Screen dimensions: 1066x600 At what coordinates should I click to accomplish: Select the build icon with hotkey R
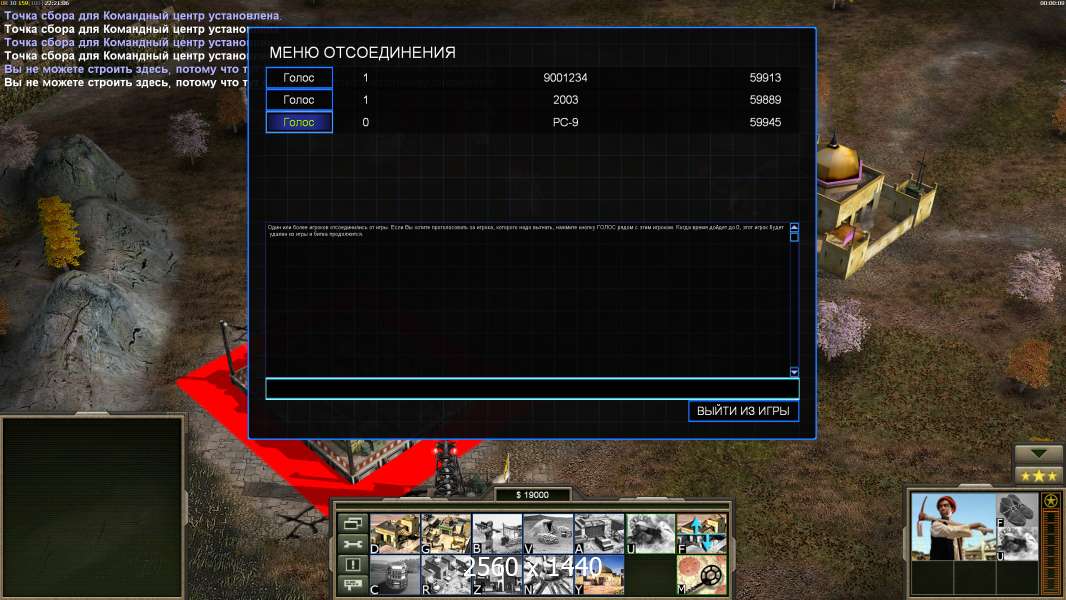[x=446, y=575]
